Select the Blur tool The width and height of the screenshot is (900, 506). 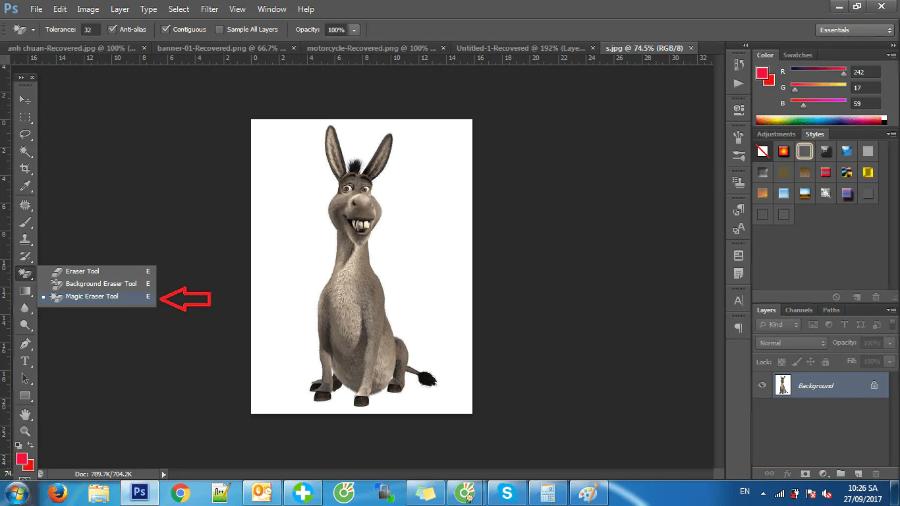tap(25, 308)
